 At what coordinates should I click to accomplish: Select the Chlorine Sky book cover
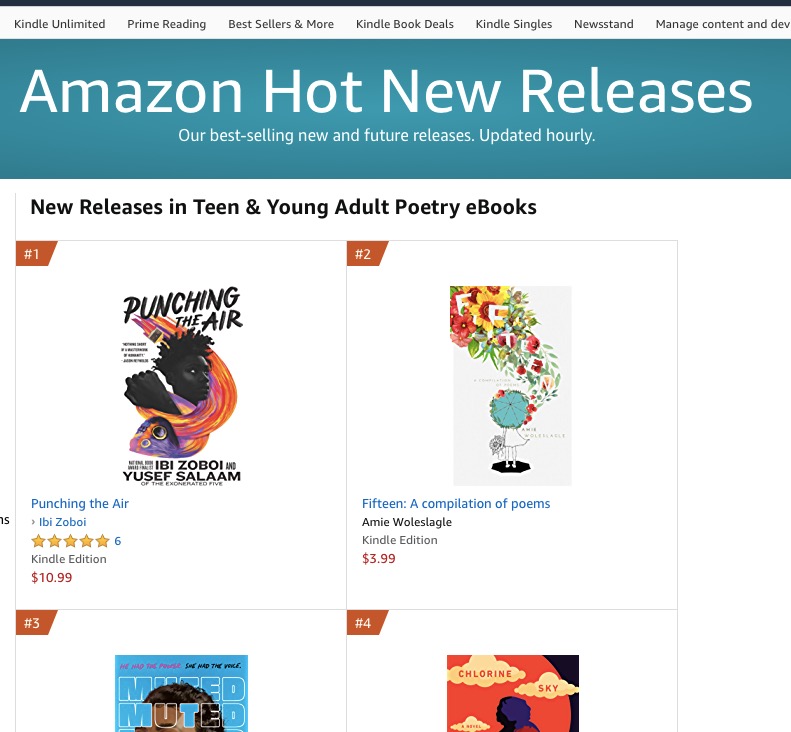512,693
